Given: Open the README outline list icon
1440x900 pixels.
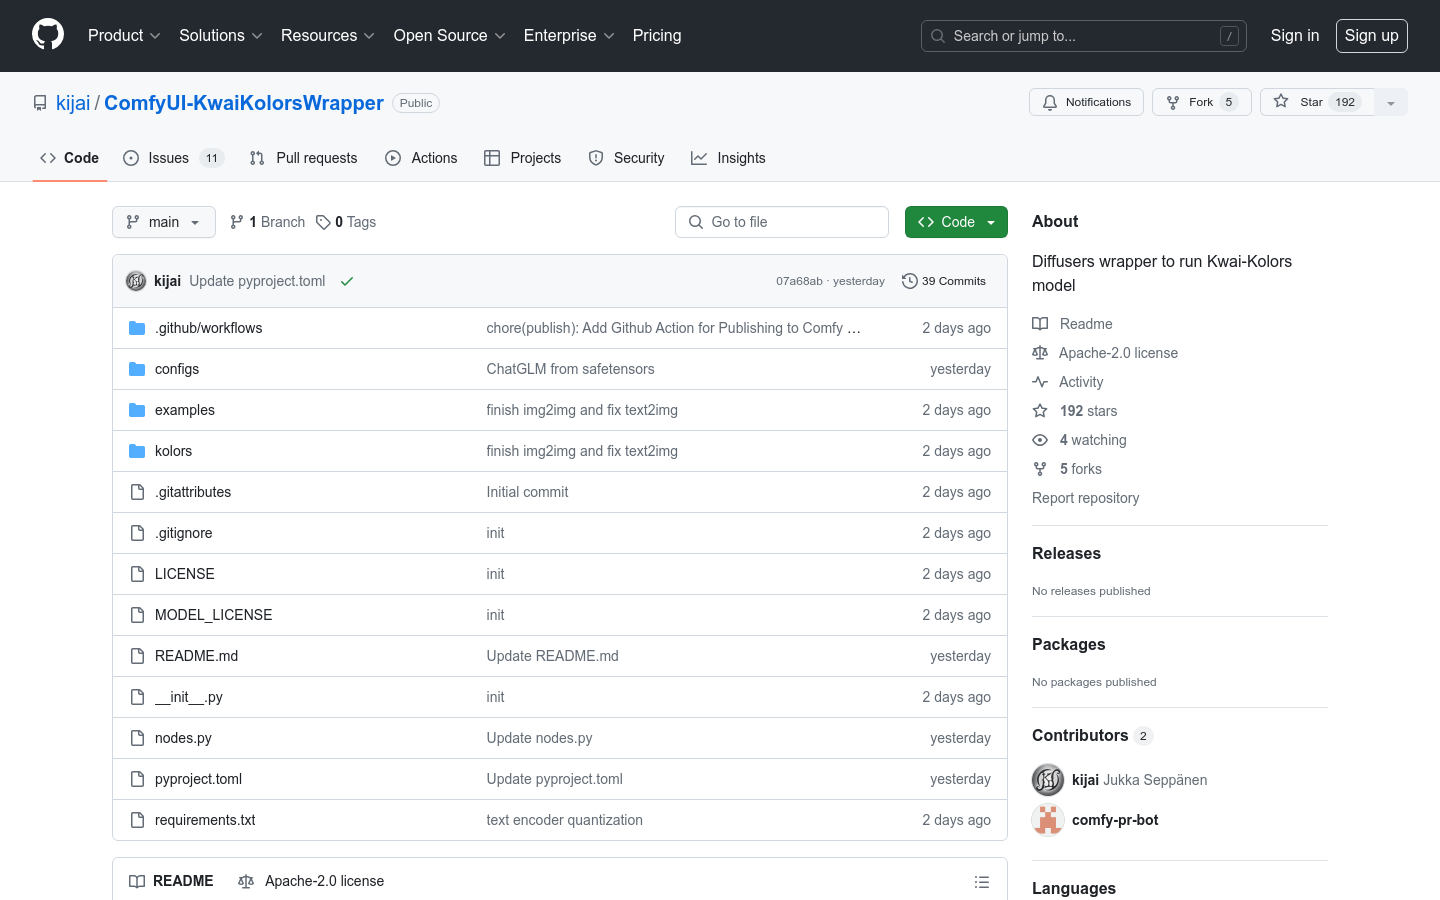Looking at the screenshot, I should [982, 882].
